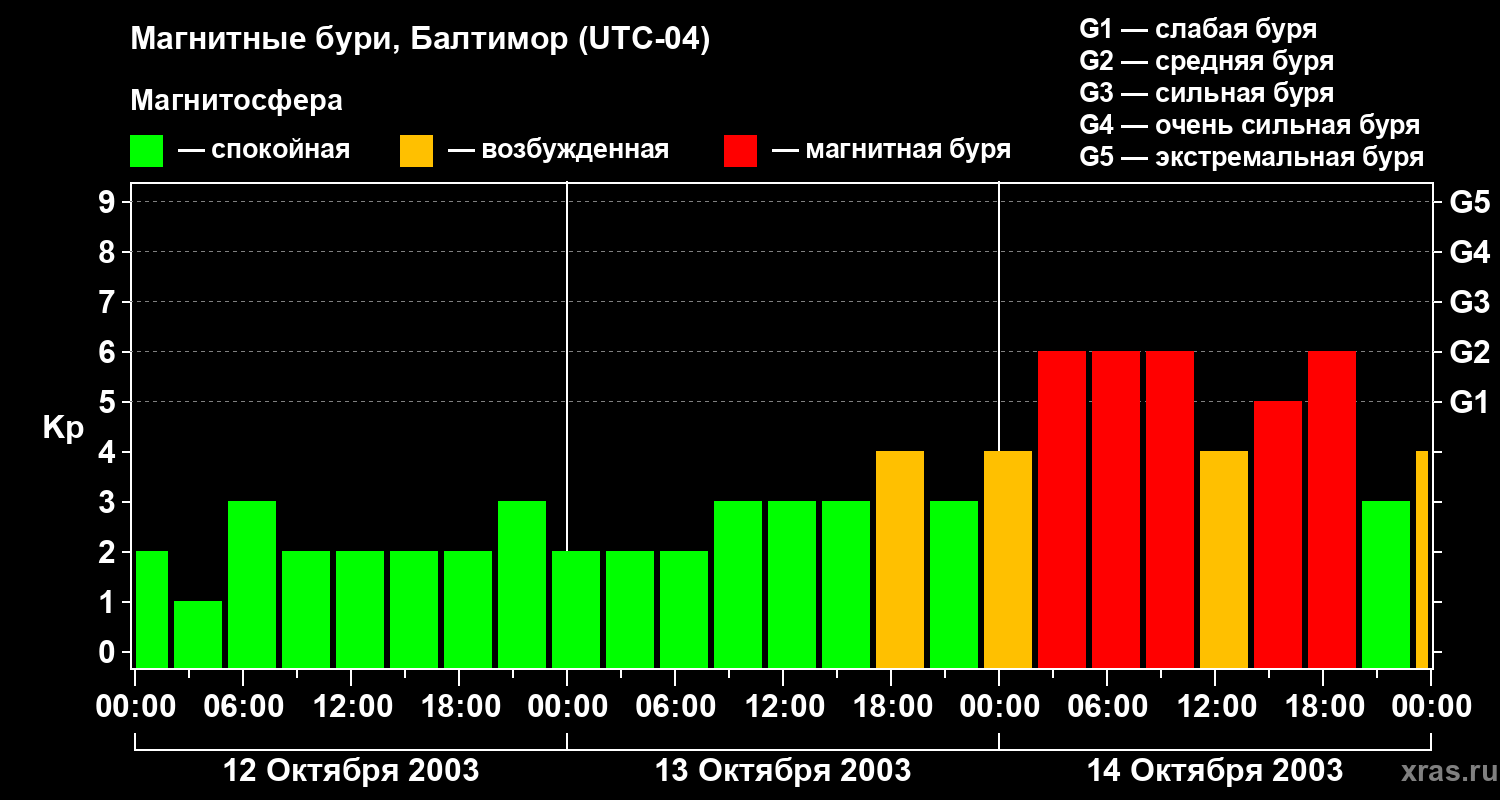Click the green 'спокойная' legend swatch

click(x=147, y=151)
